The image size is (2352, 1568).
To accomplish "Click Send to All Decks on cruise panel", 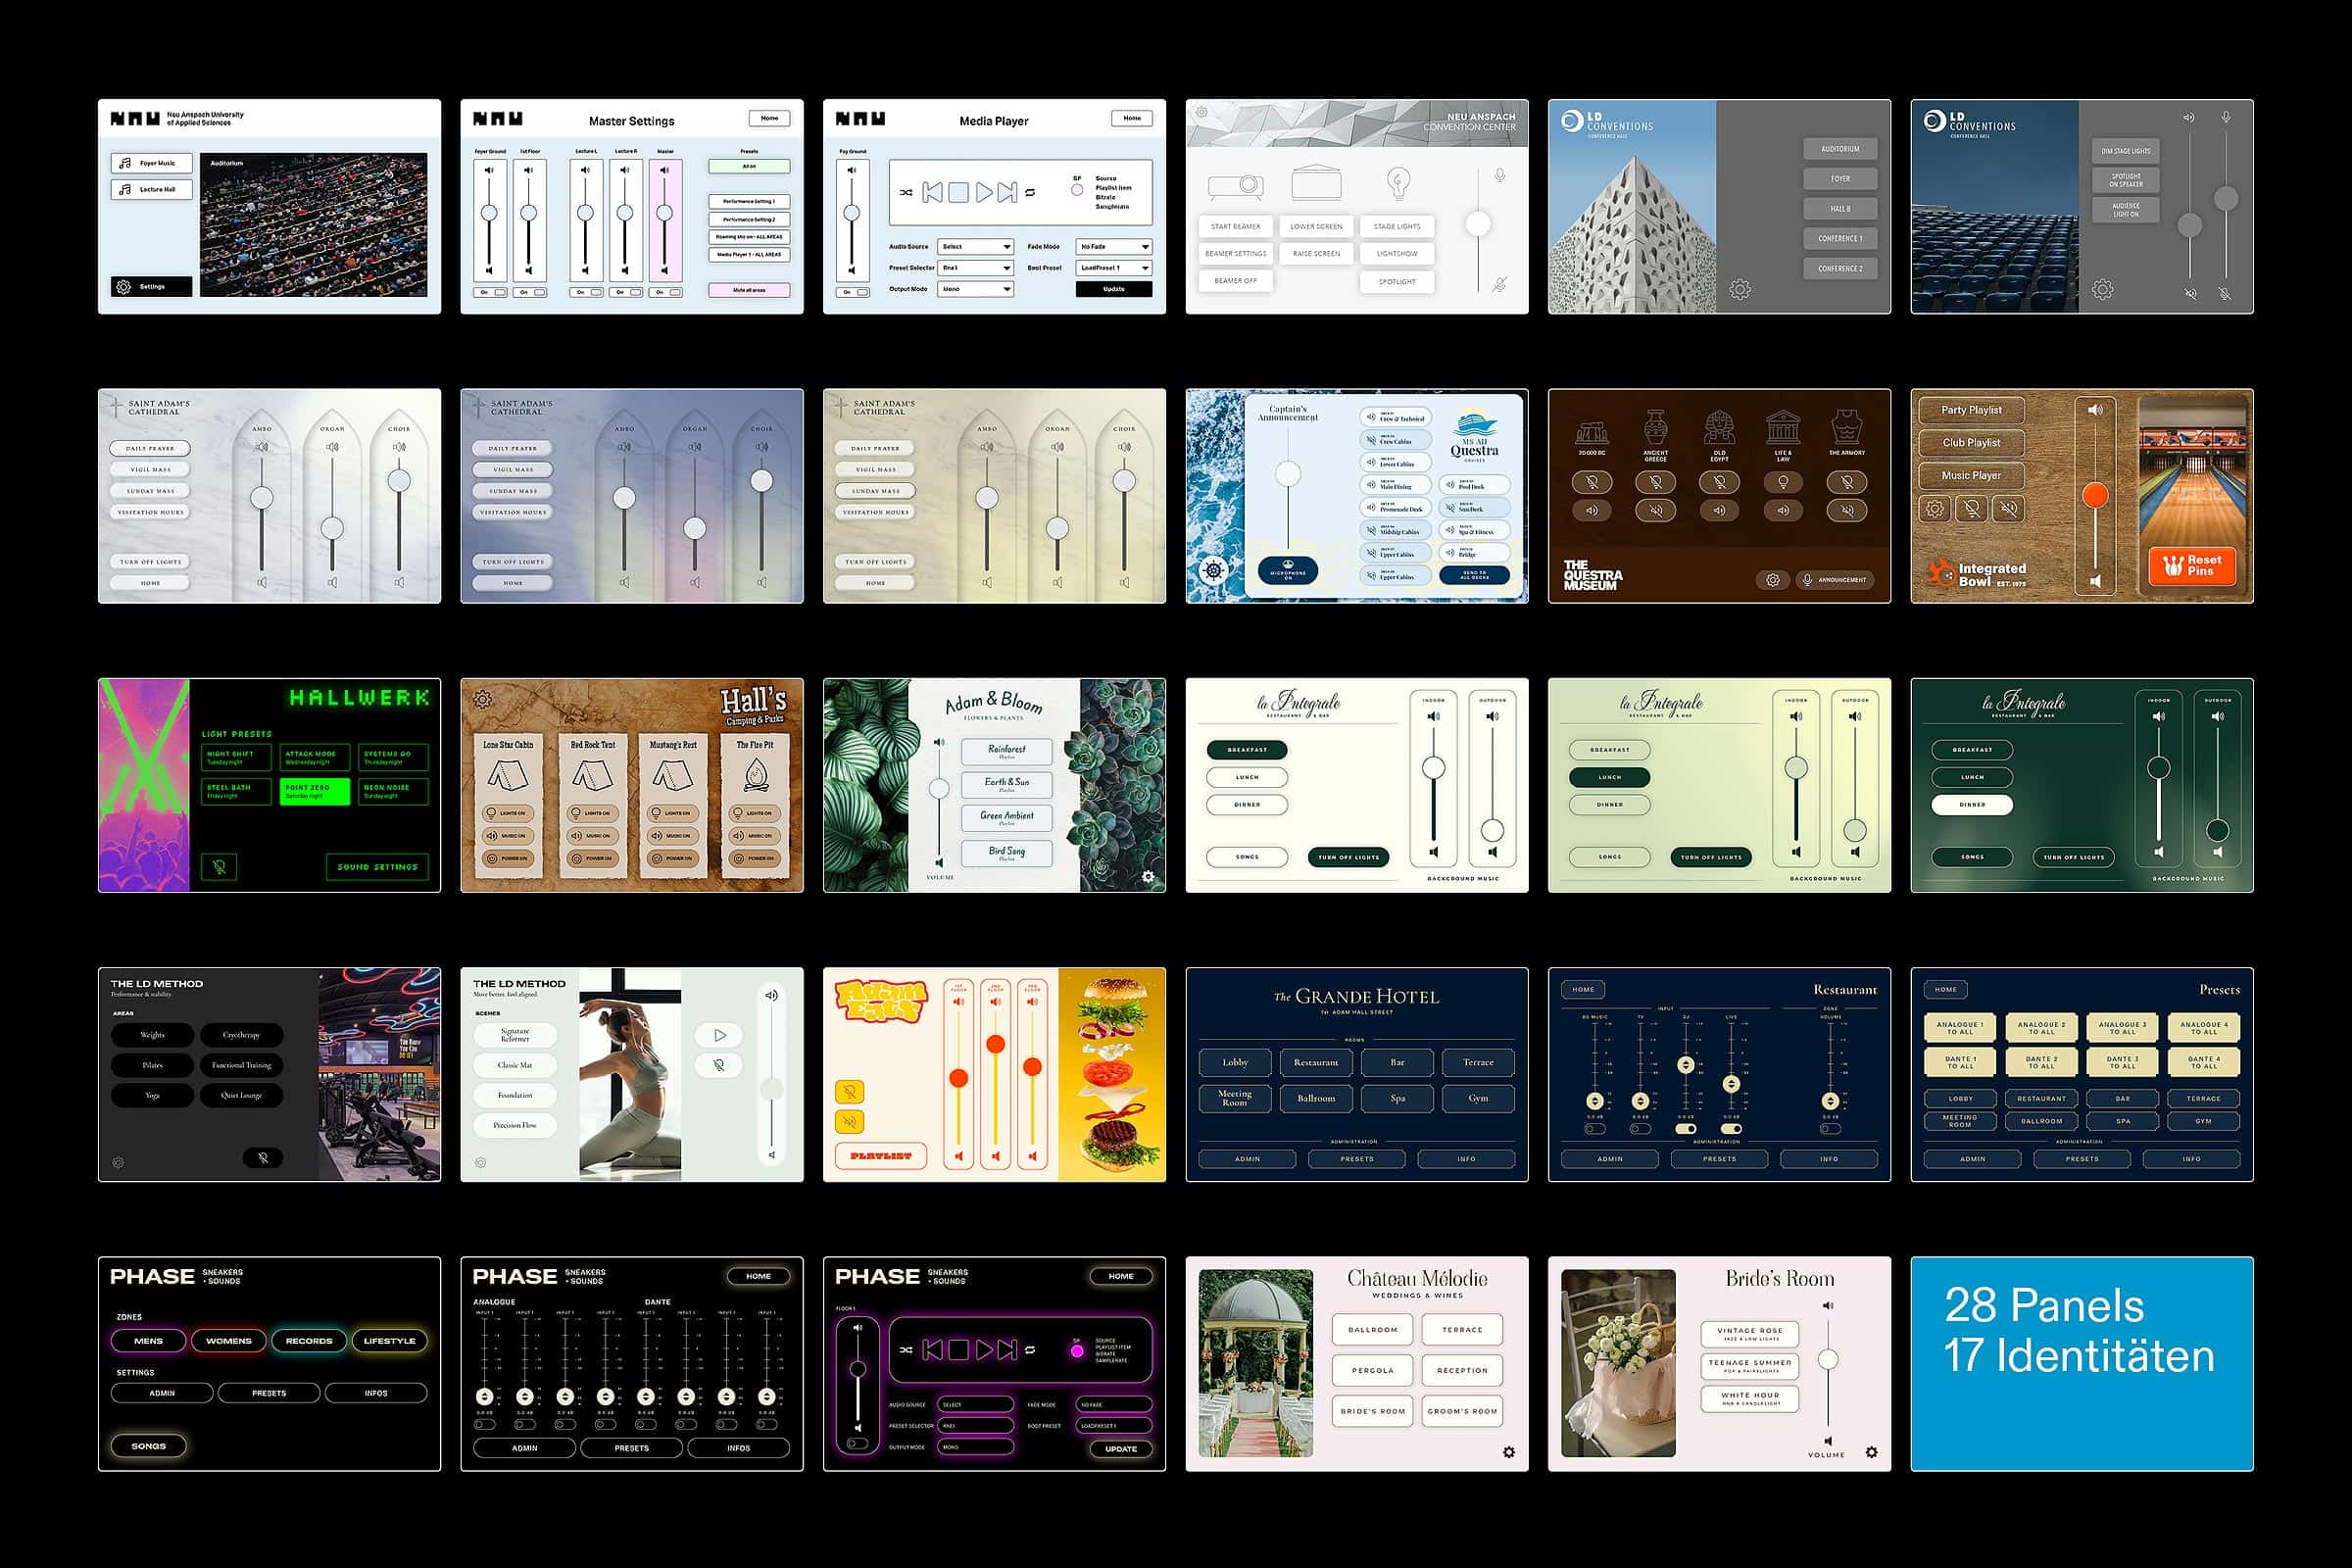I will [x=1474, y=575].
